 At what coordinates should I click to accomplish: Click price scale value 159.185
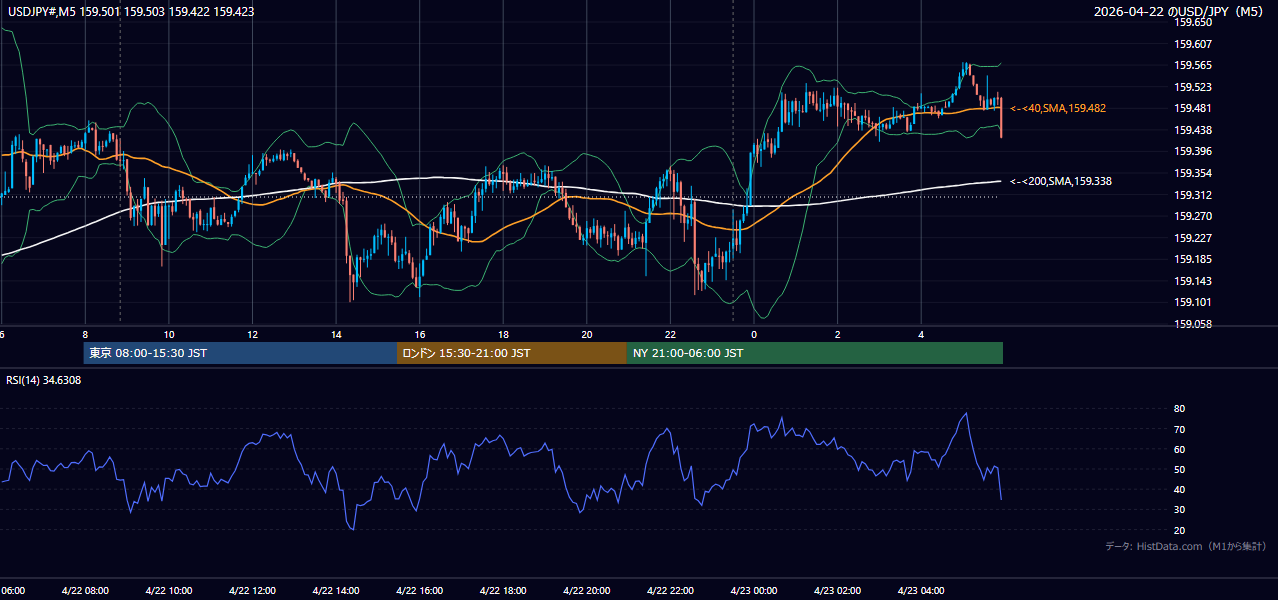pyautogui.click(x=1193, y=259)
